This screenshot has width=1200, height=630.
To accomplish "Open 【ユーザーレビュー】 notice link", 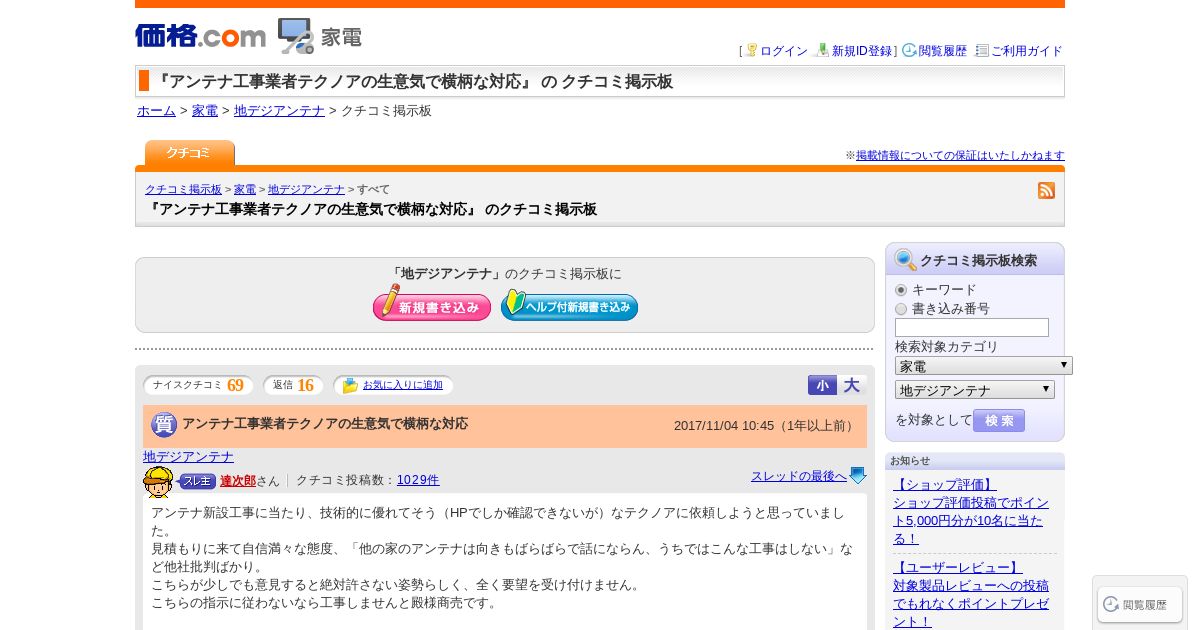I will point(958,568).
